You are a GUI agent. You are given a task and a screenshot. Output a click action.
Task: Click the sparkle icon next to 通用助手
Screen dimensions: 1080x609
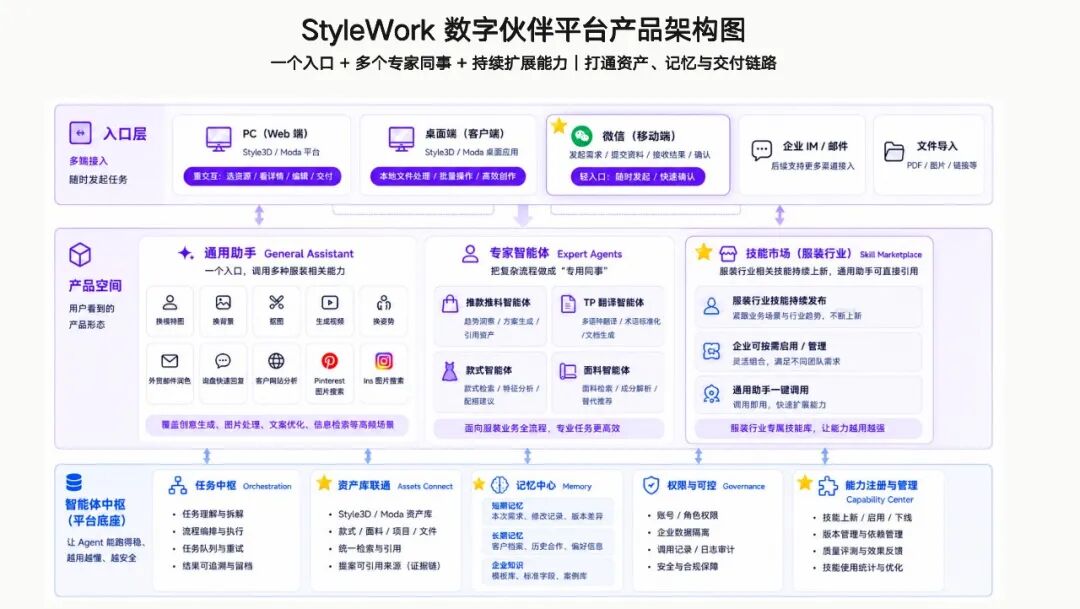point(185,253)
